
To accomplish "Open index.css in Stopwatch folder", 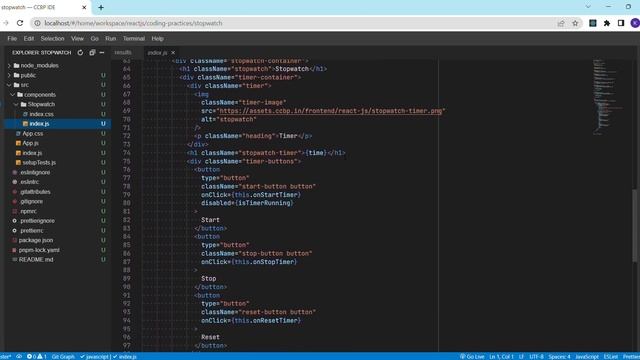I will coord(41,114).
